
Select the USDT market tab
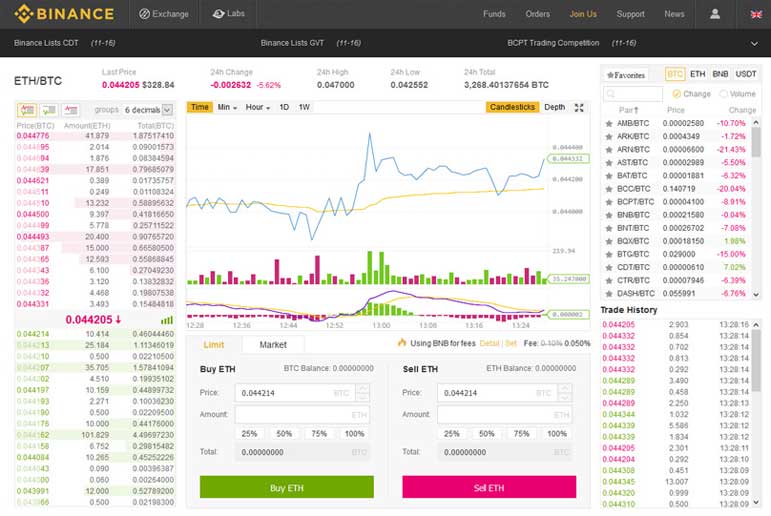click(745, 74)
